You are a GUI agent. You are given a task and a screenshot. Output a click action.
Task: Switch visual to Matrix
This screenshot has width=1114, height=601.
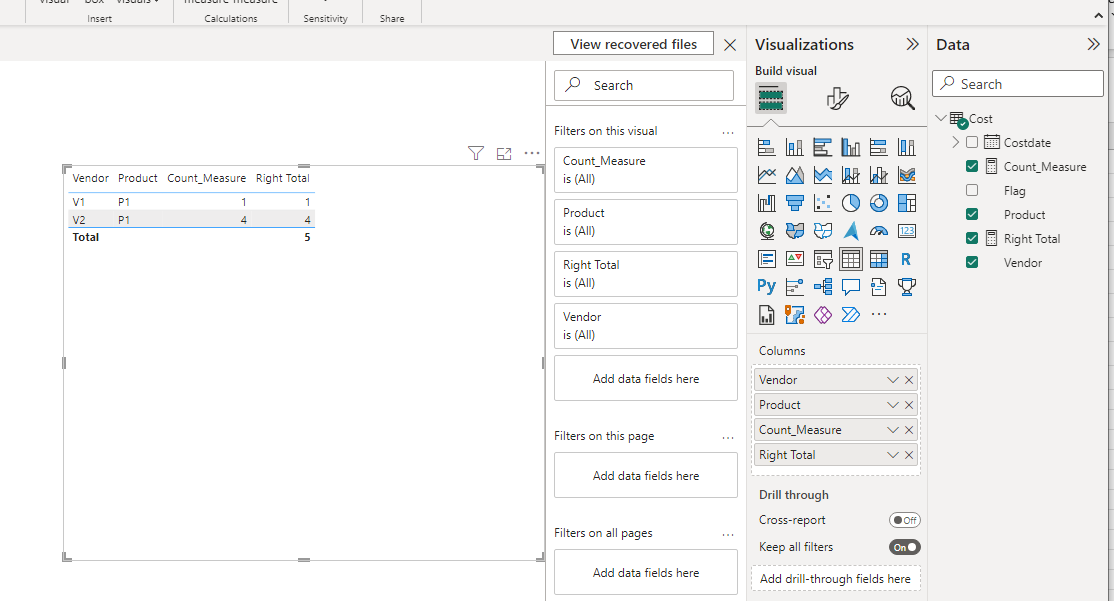879,259
